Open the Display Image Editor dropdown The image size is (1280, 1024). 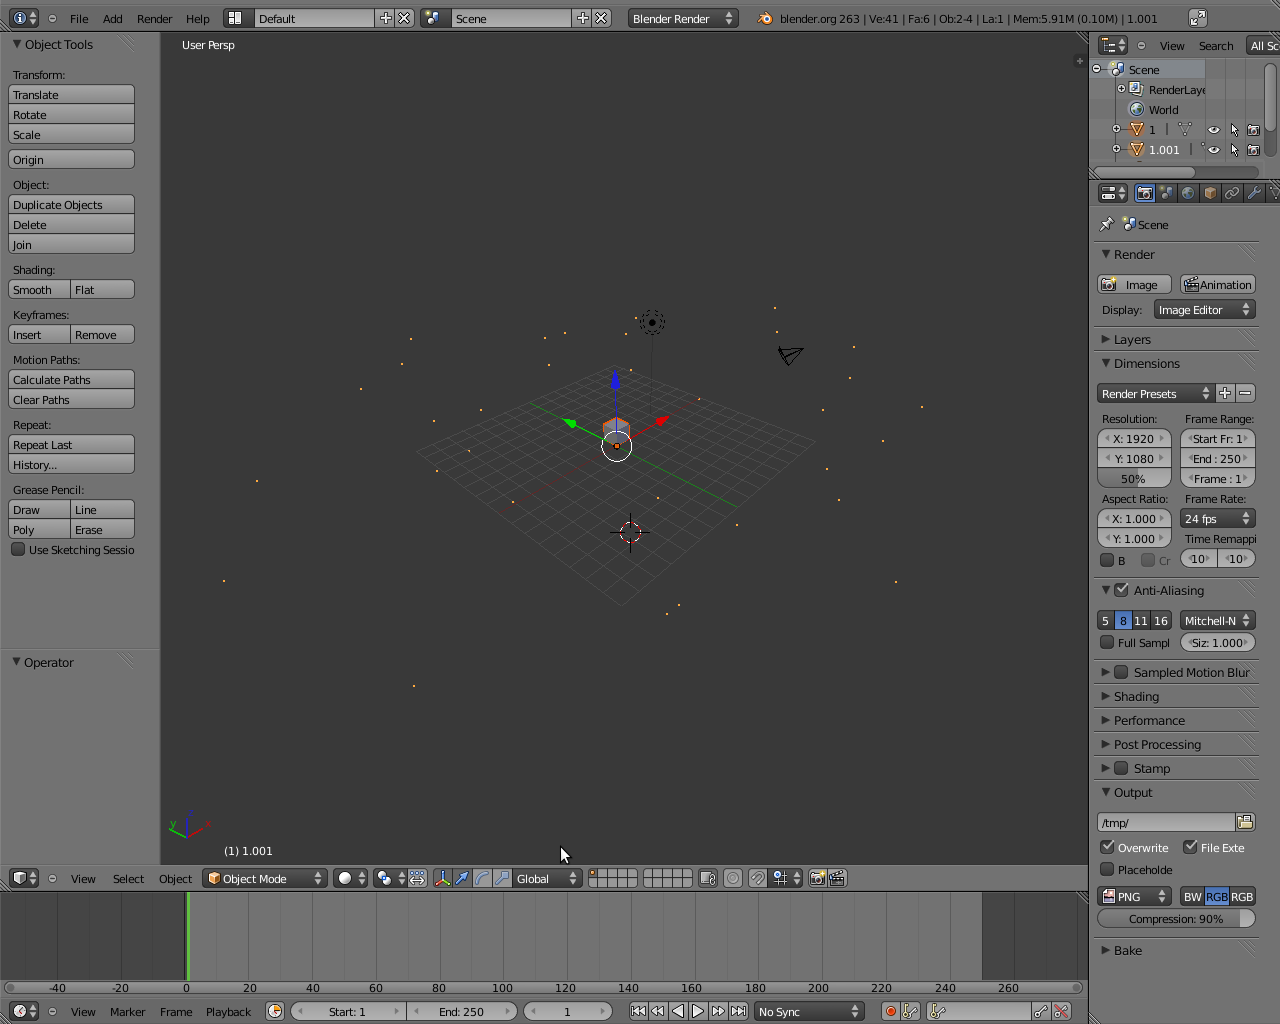coord(1205,310)
